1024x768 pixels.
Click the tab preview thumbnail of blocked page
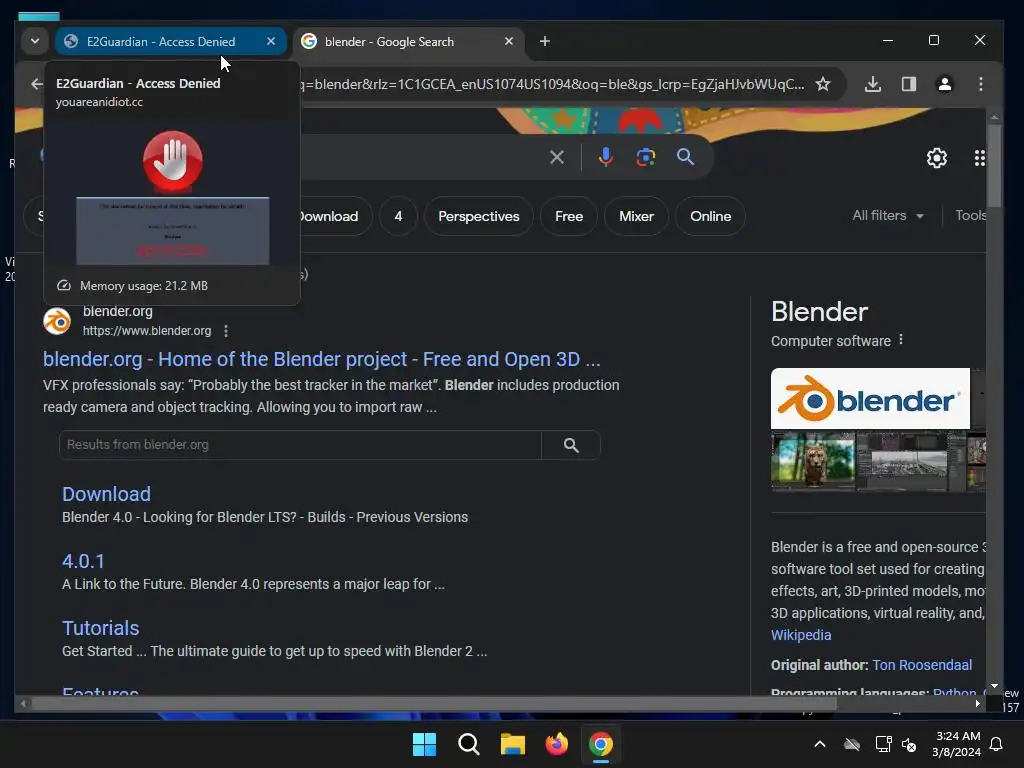point(172,195)
